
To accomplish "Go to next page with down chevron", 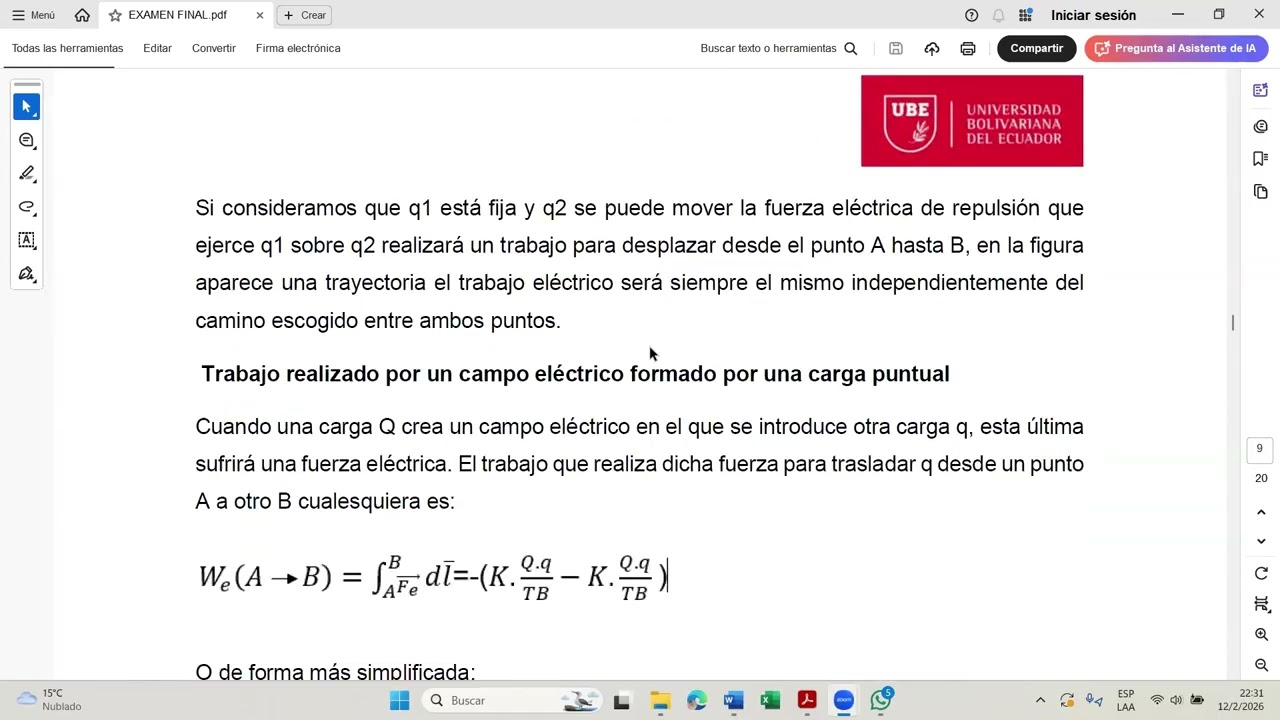I will tap(1261, 541).
